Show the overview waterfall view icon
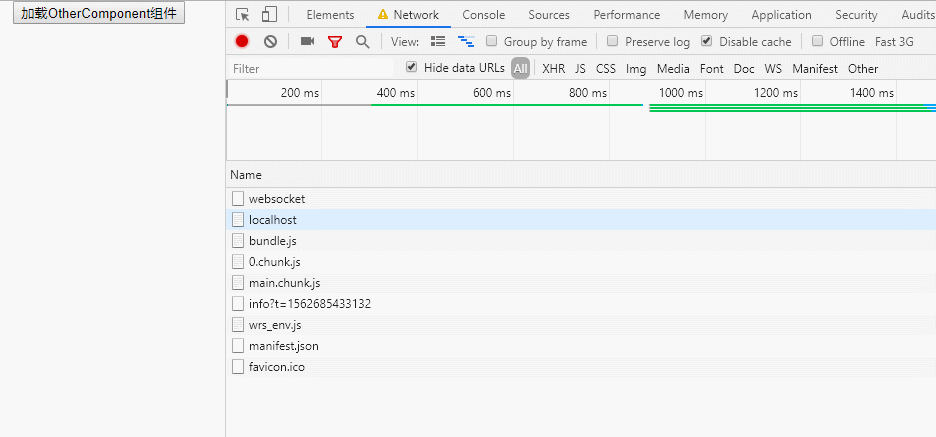The width and height of the screenshot is (936, 437). 466,42
